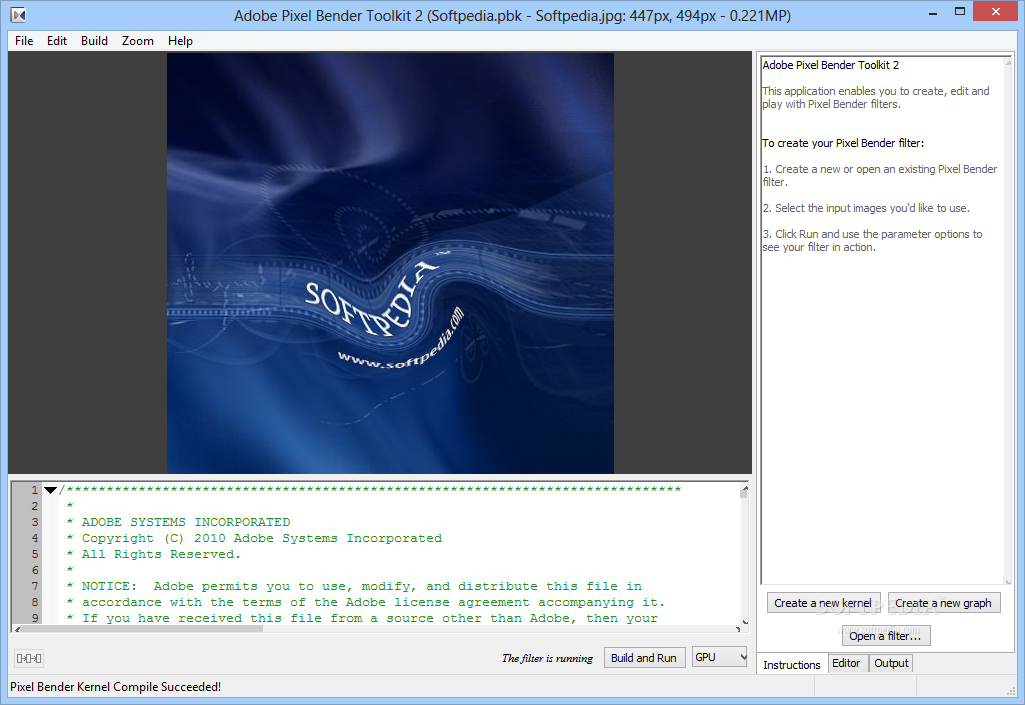This screenshot has width=1025, height=705.
Task: Click line number 3 in the gutter
Action: (35, 522)
